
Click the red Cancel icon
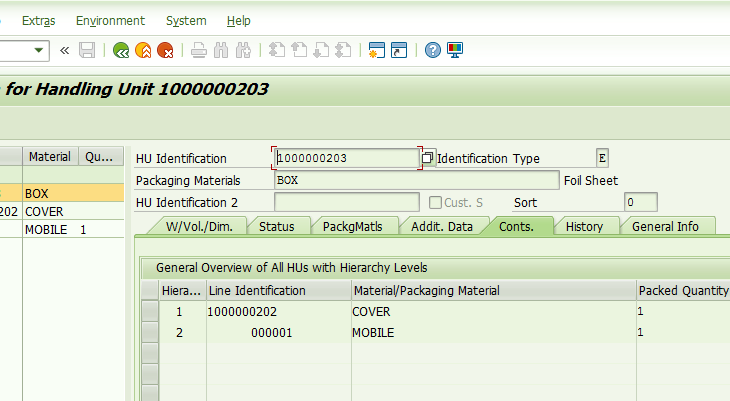pyautogui.click(x=165, y=50)
